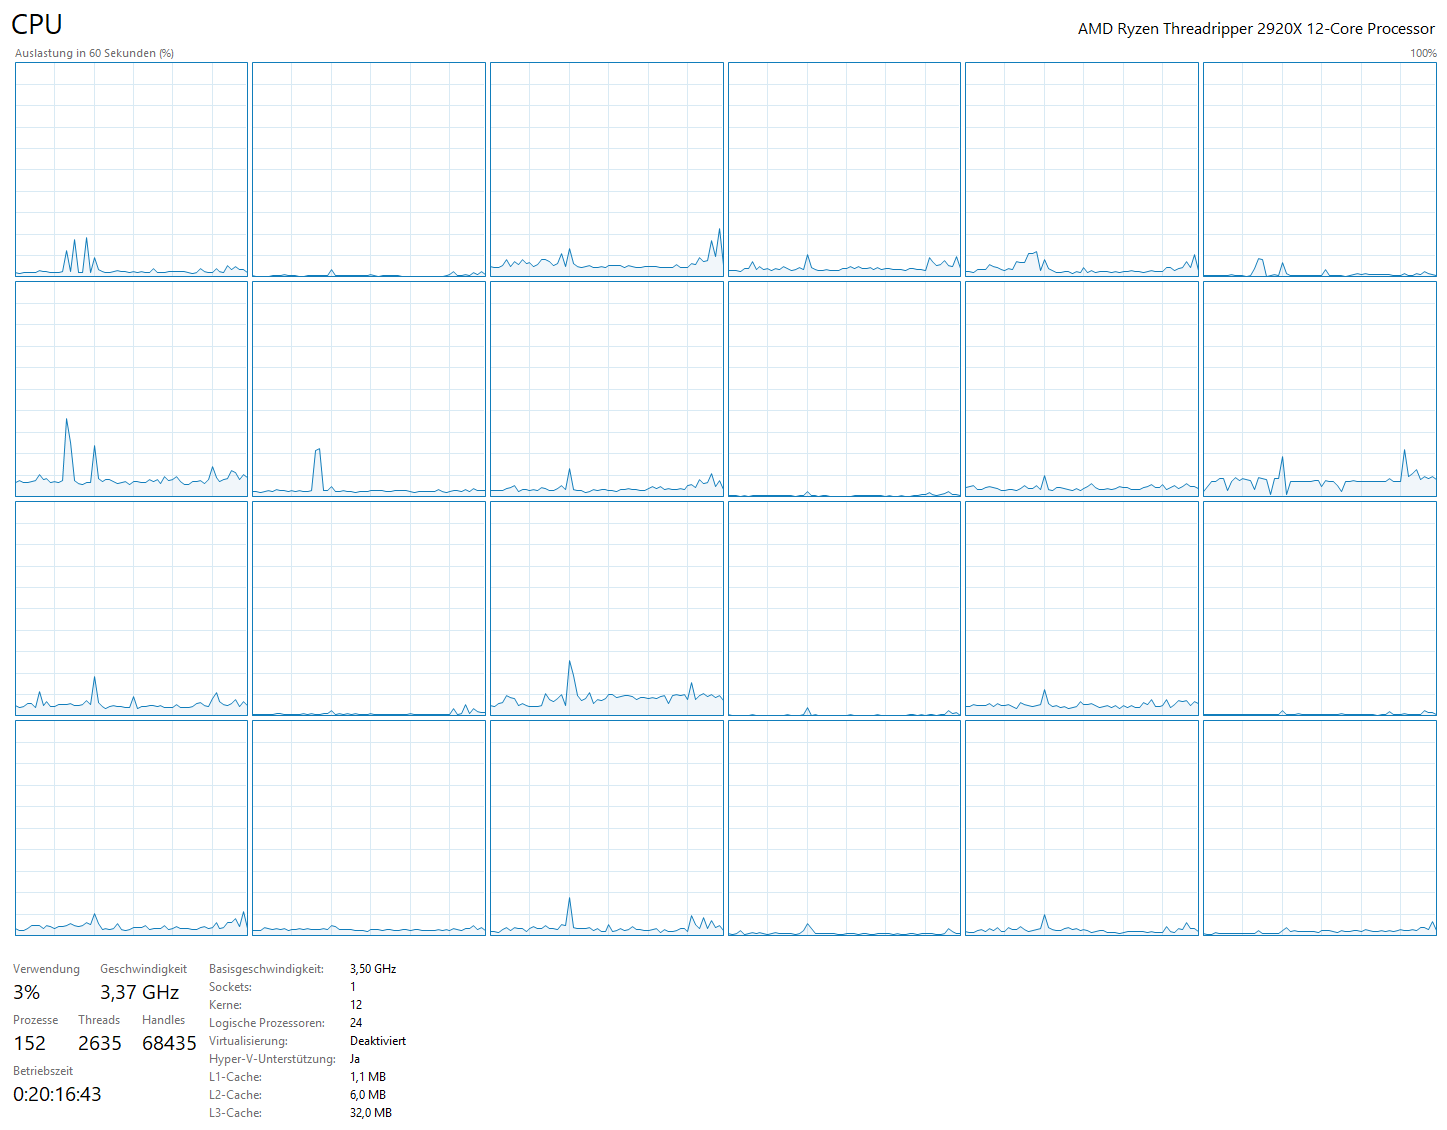This screenshot has width=1447, height=1130.
Task: Click the spiking graph in row two, column one
Action: click(130, 388)
